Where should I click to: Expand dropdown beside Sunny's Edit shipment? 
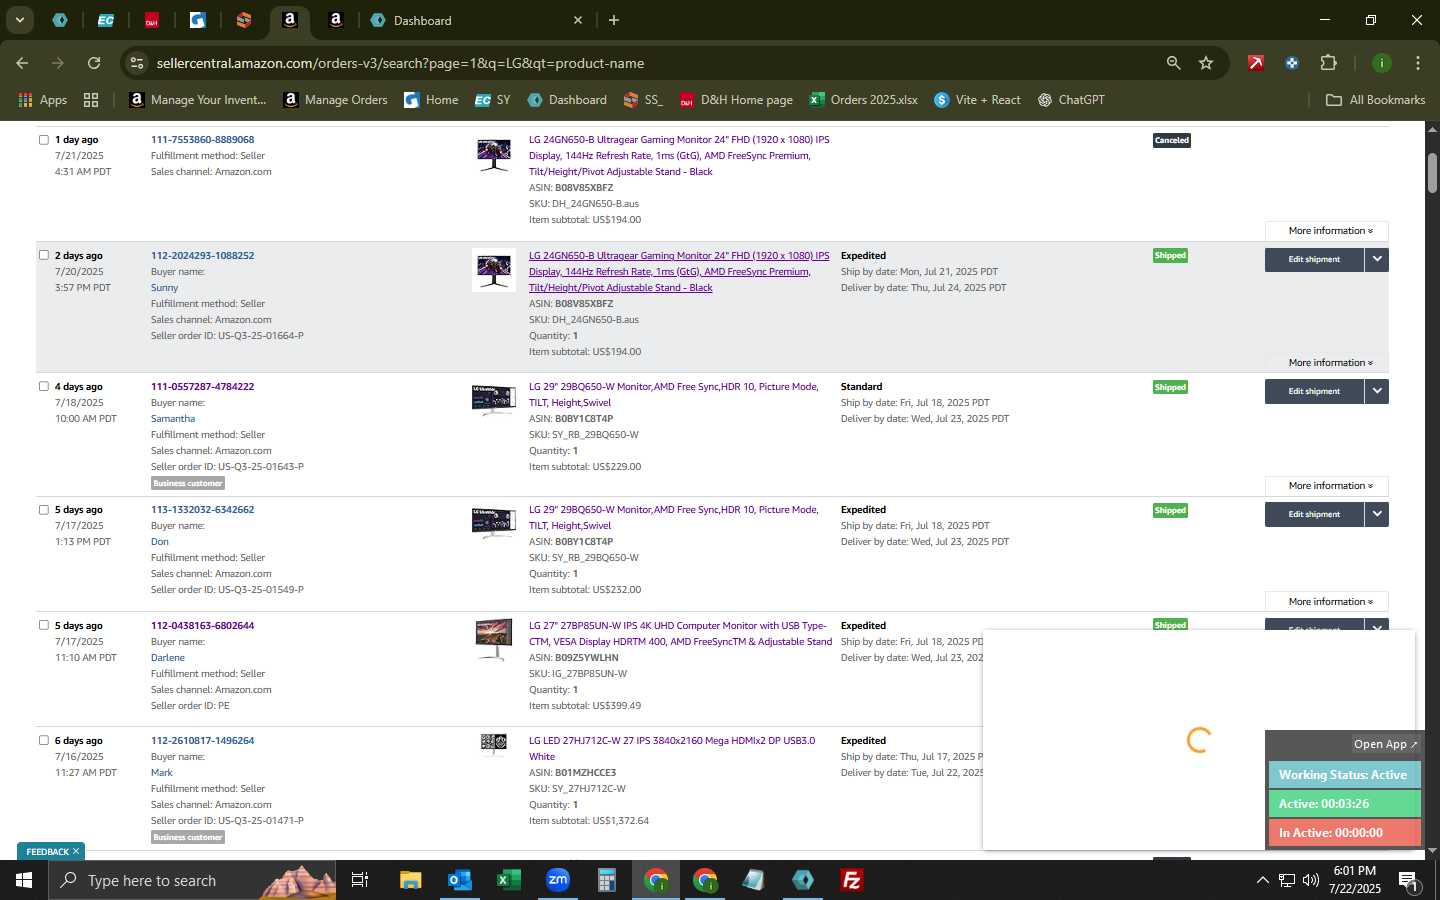click(x=1377, y=260)
